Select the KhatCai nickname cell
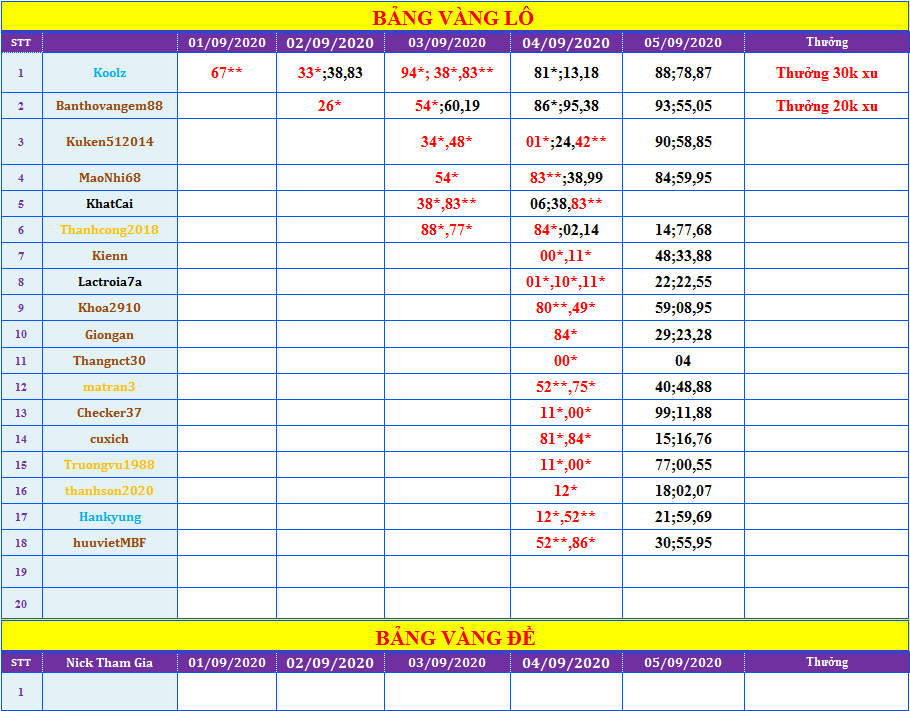 110,204
